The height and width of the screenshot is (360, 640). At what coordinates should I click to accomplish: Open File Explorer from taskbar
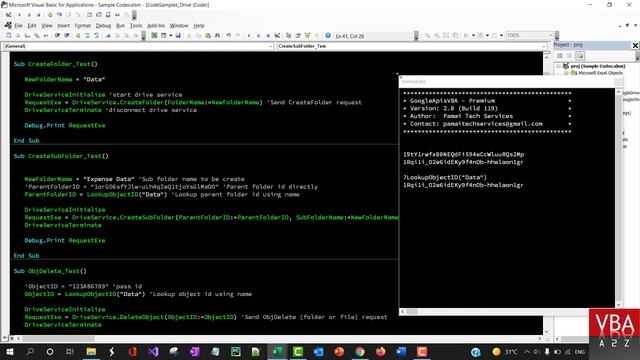pos(91,351)
